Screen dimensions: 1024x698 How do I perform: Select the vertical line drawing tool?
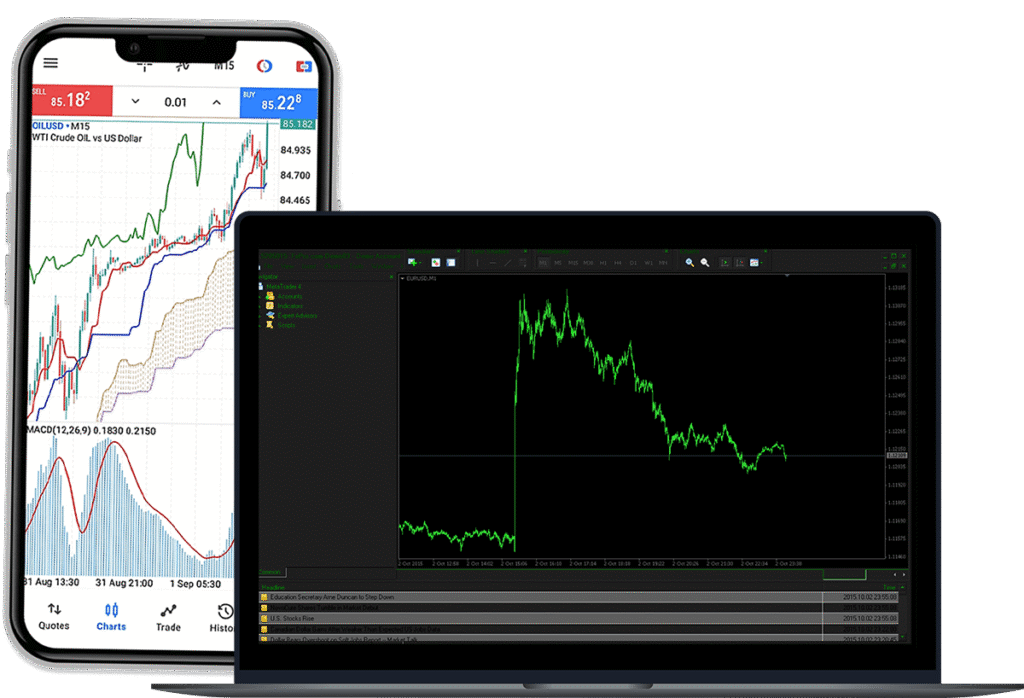(x=477, y=262)
